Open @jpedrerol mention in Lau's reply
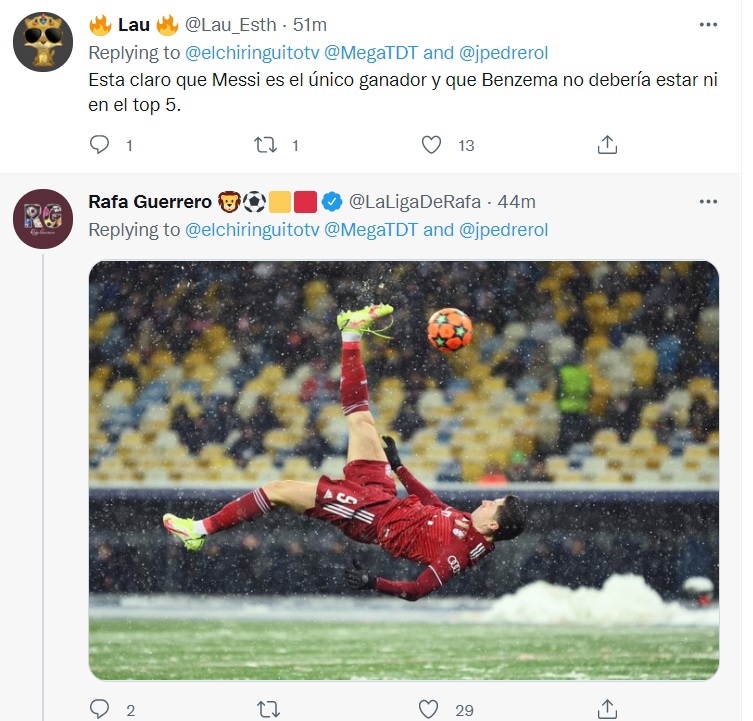753x721 pixels. (x=503, y=52)
